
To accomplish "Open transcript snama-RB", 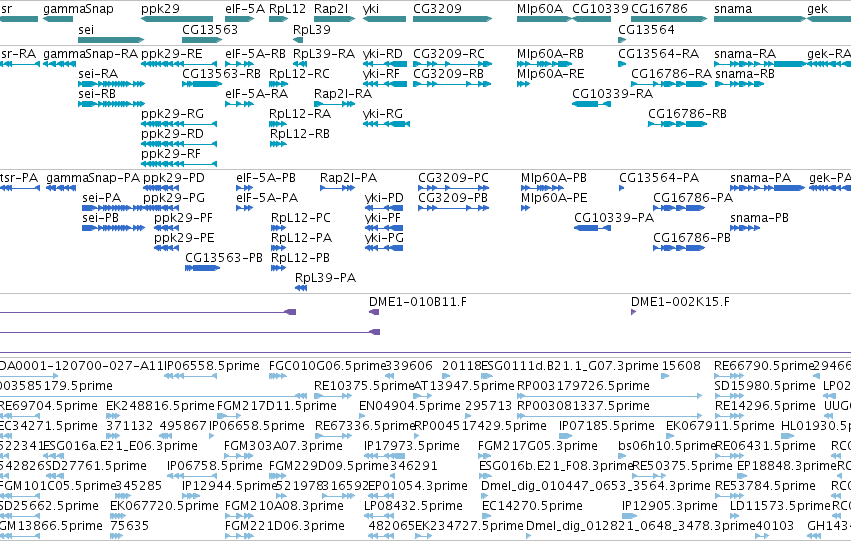I will [x=745, y=74].
